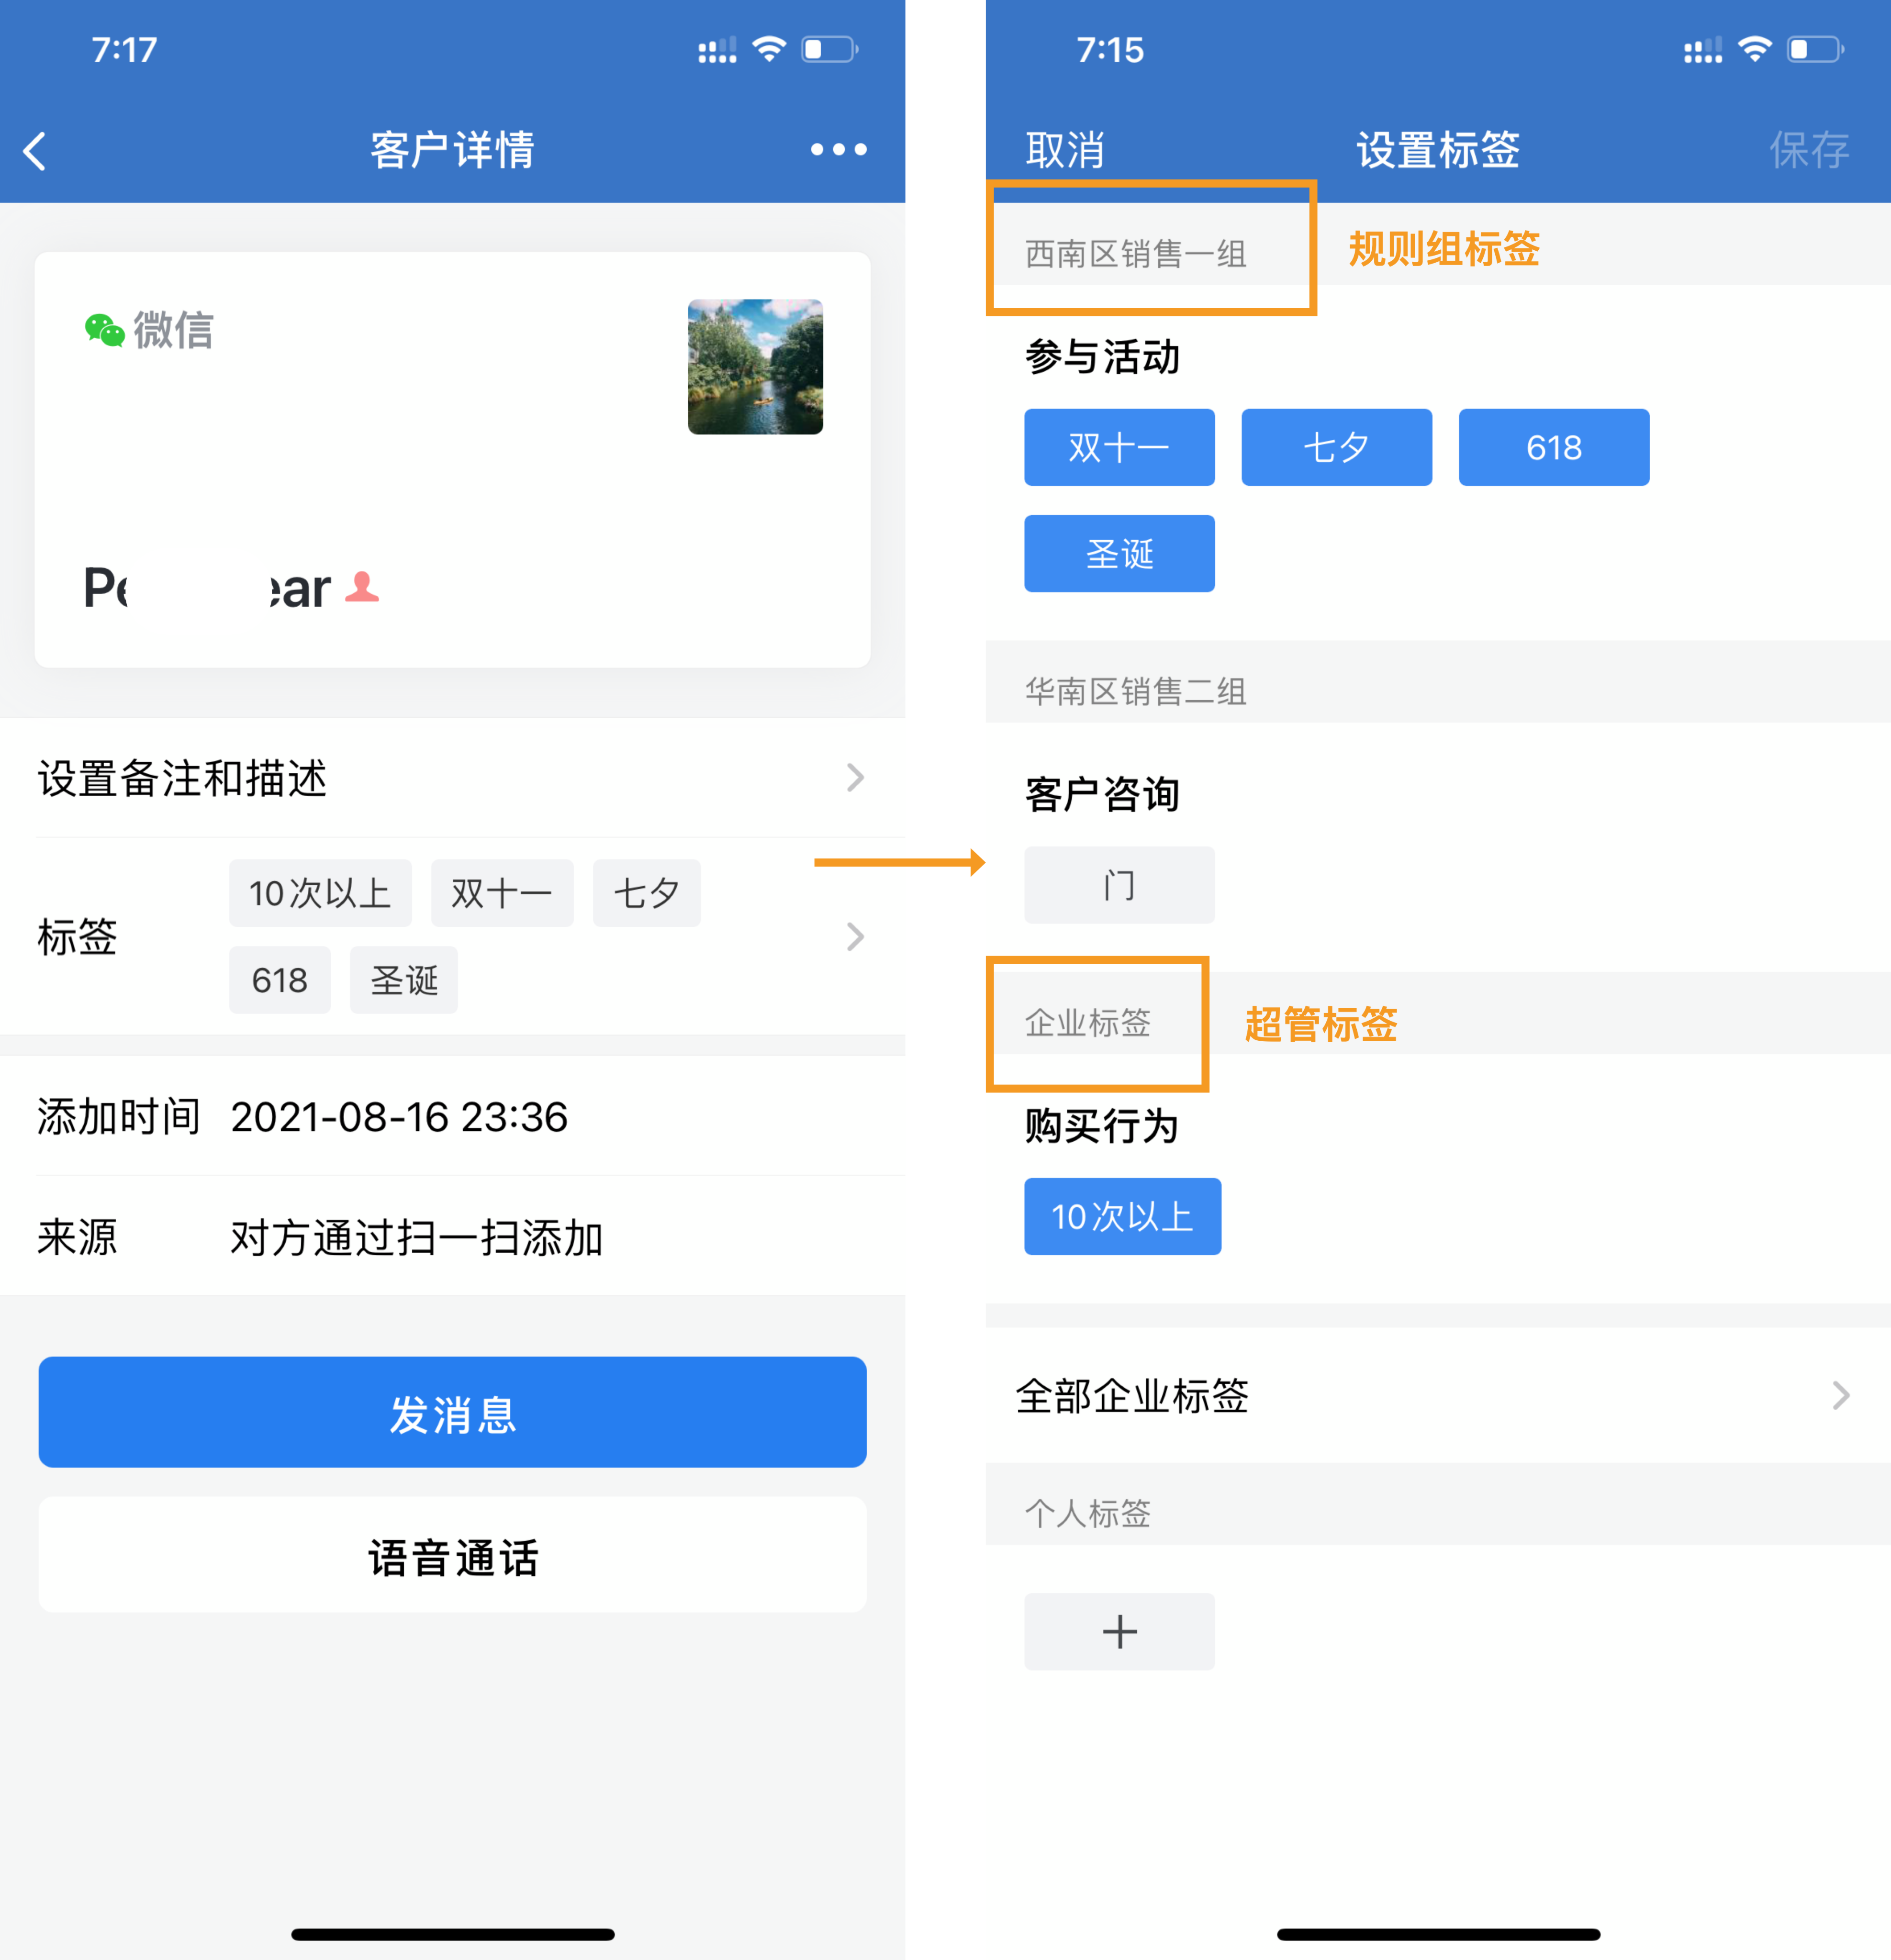Toggle the 10次以上 purchase tag
This screenshot has width=1891, height=1960.
1122,1216
